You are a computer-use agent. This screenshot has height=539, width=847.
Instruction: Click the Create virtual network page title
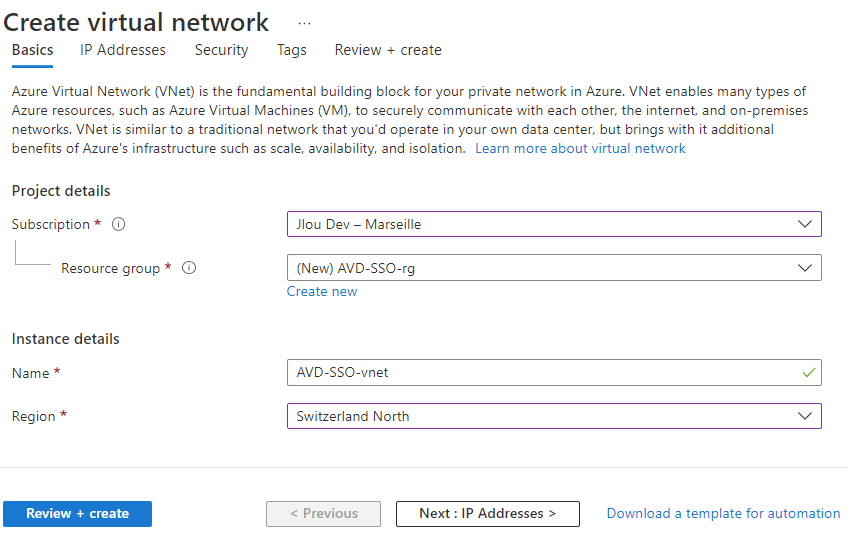coord(136,23)
